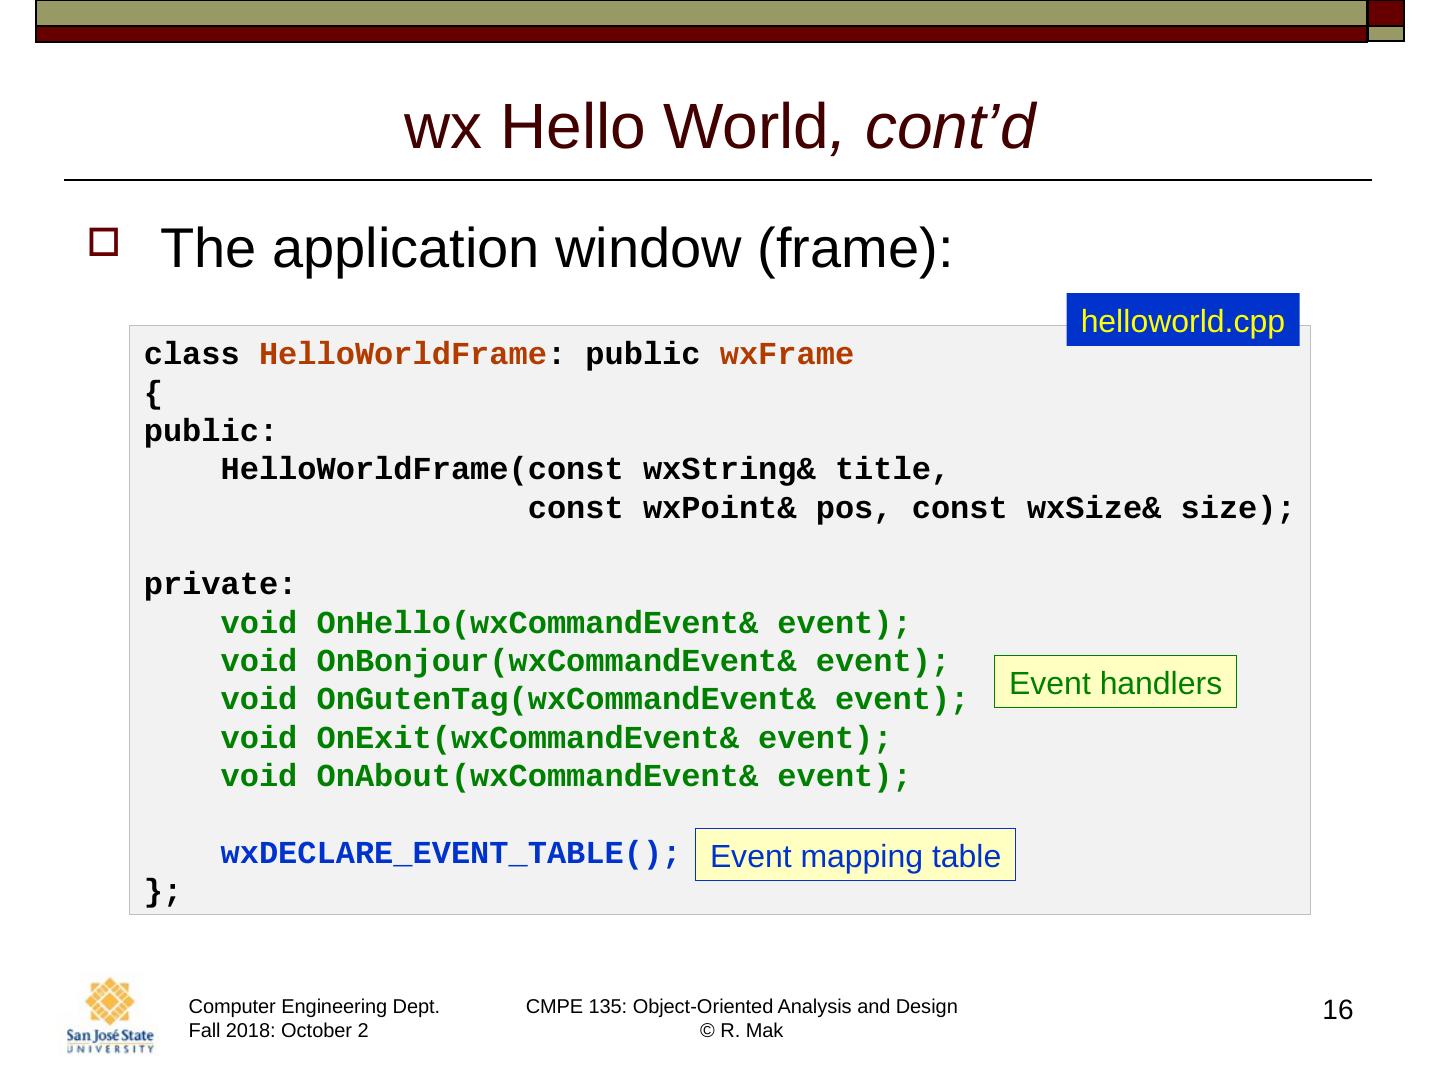The width and height of the screenshot is (1440, 1080).
Task: Click the class HelloWorldFrame declaration line
Action: (499, 355)
